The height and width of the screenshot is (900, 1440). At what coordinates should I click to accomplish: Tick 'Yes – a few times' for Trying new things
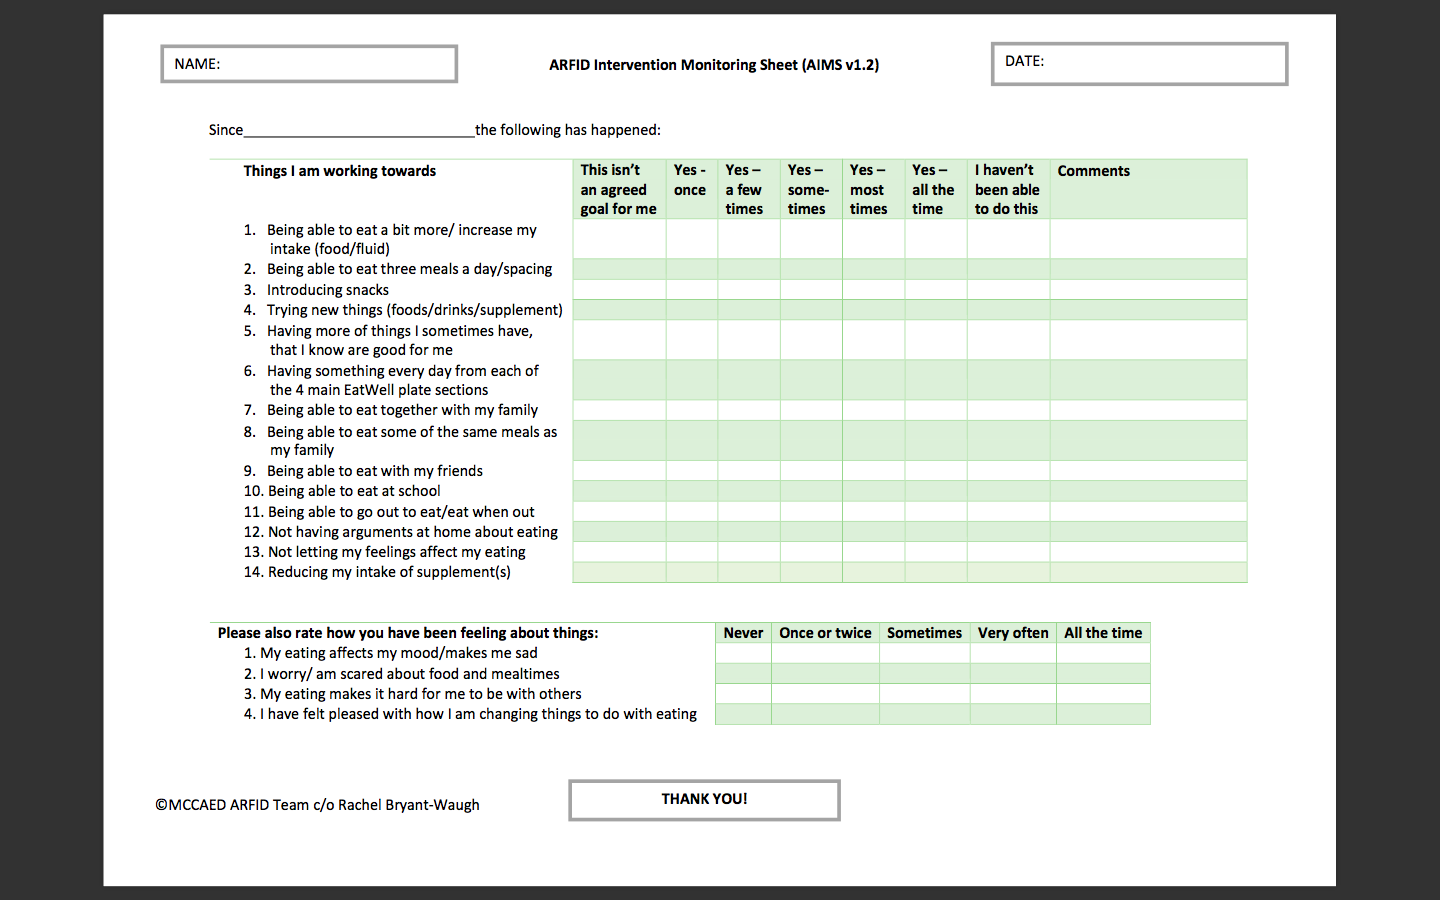748,310
